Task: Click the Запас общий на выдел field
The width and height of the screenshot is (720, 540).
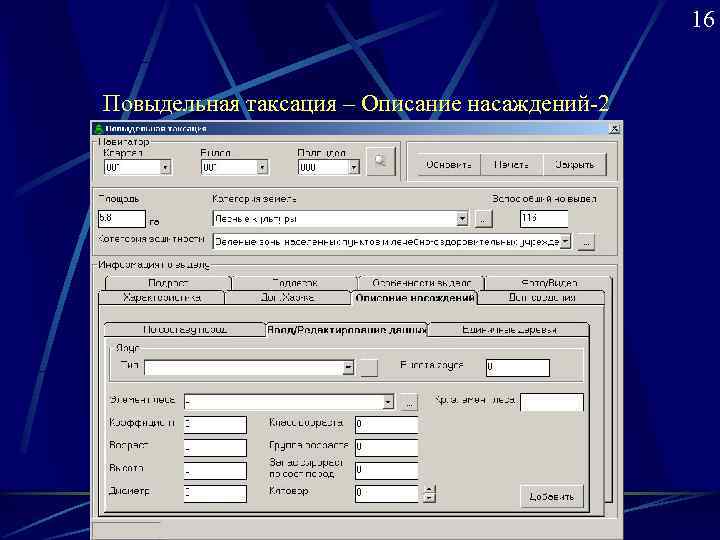Action: (544, 219)
